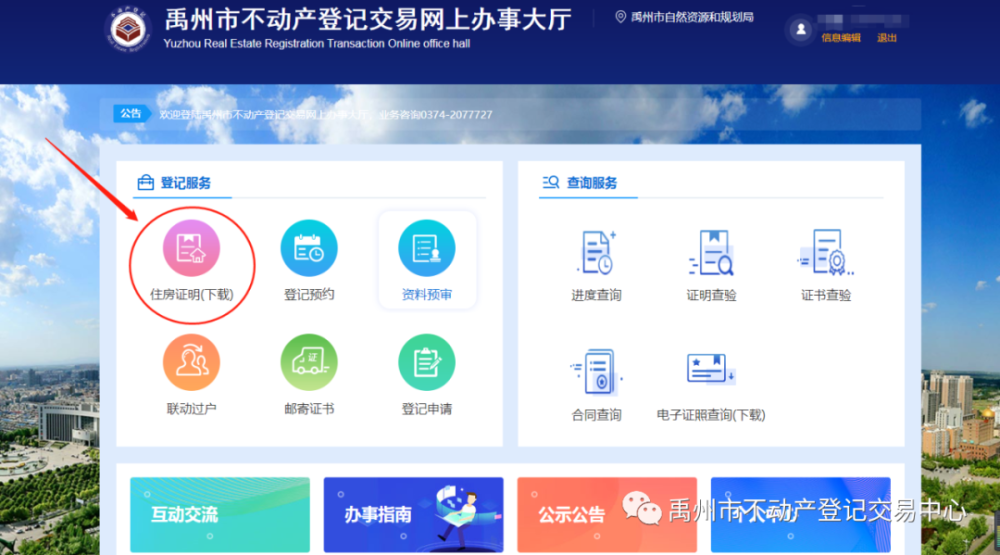The width and height of the screenshot is (1000, 555).
Task: Click the 合同查询 label text
Action: click(596, 415)
